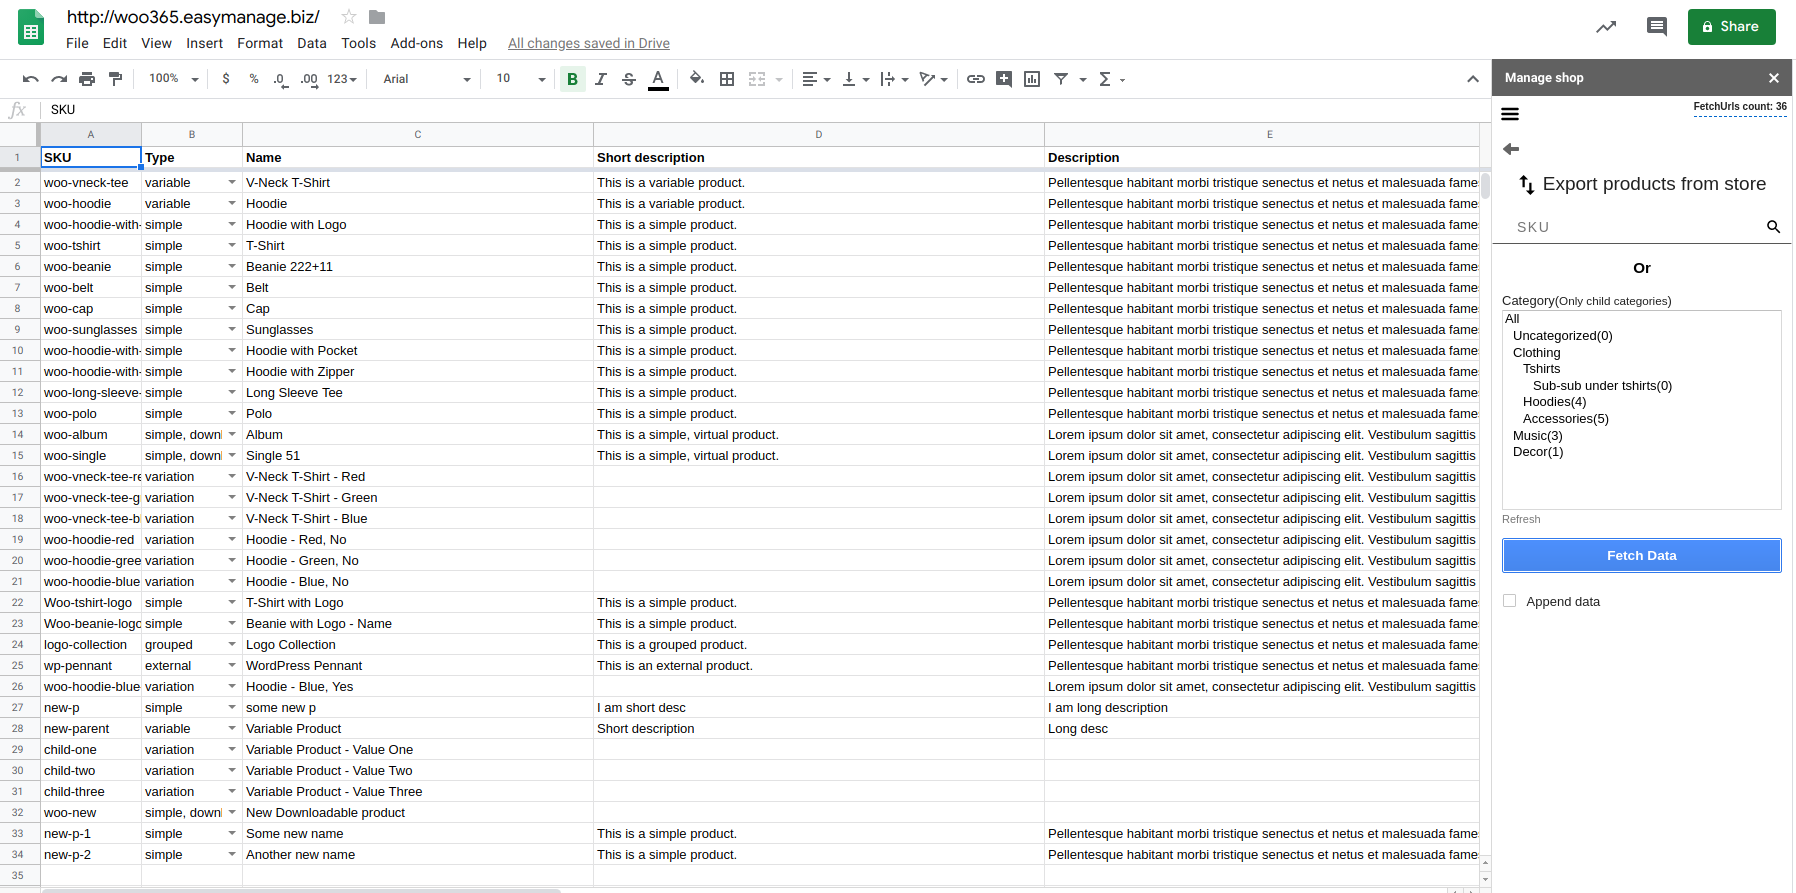Star the spreadsheet
The image size is (1796, 893).
(x=349, y=17)
